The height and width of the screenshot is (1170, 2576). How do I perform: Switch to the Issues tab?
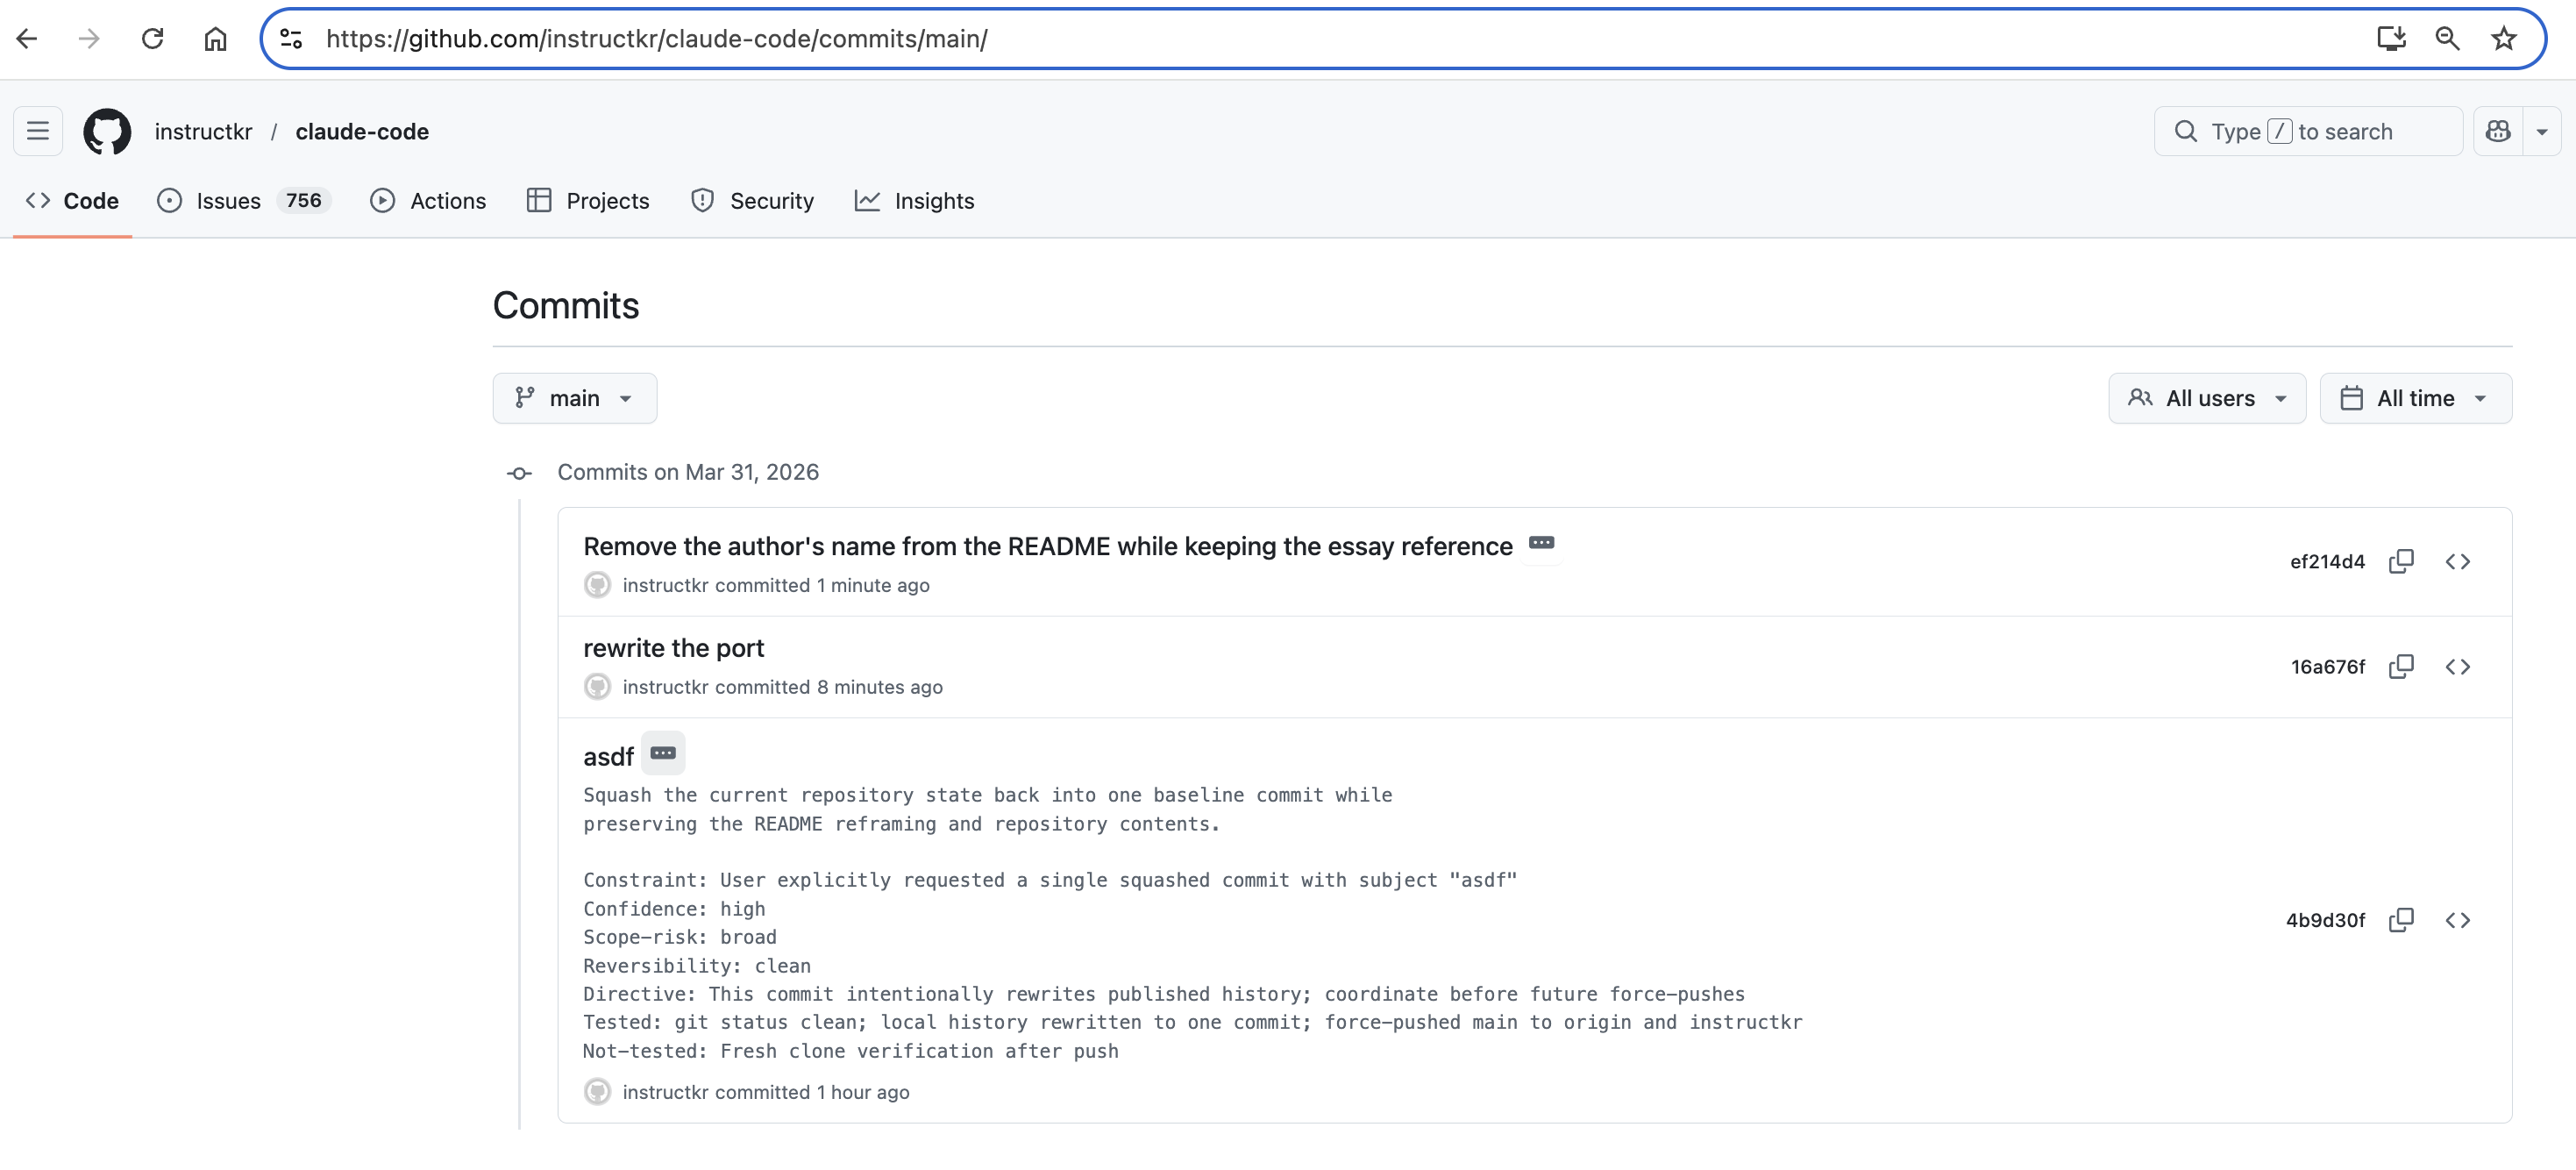click(x=228, y=201)
